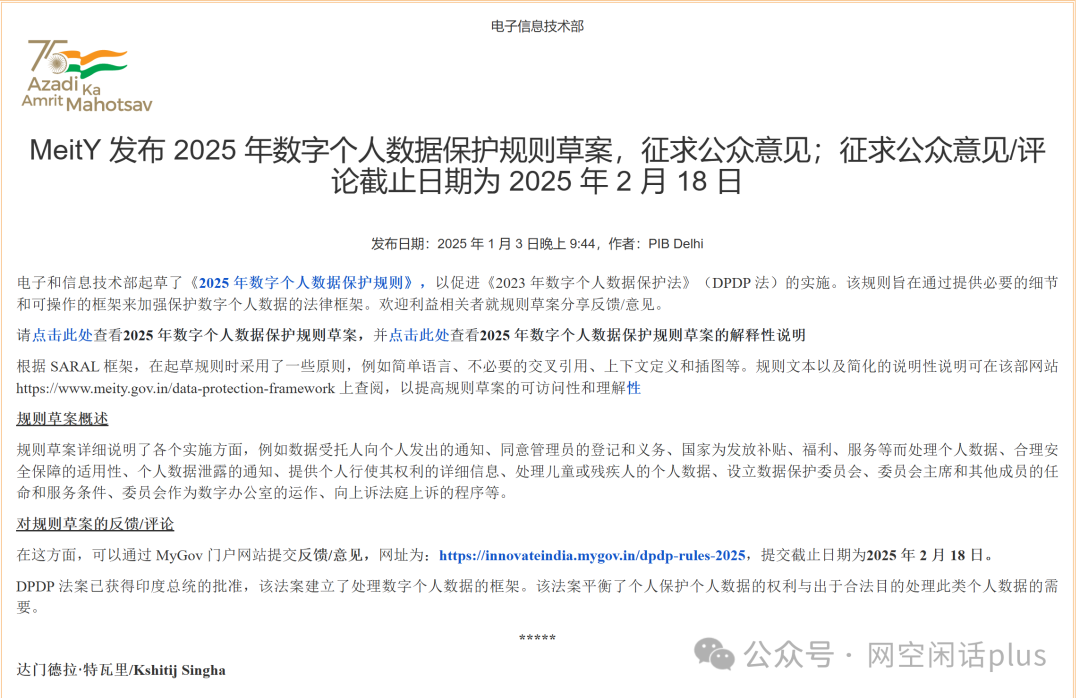Viewport: 1080px width, 698px height.
Task: Click the 电子信息技术部 header text
Action: tap(537, 26)
